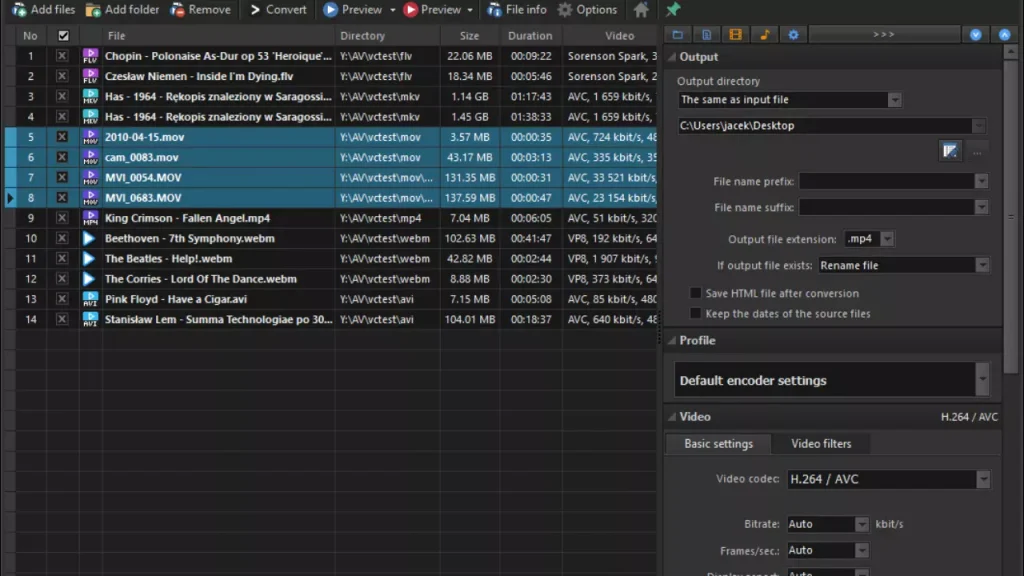Viewport: 1024px width, 576px height.
Task: Click the blue up-arrow circle icon
Action: tap(1004, 35)
